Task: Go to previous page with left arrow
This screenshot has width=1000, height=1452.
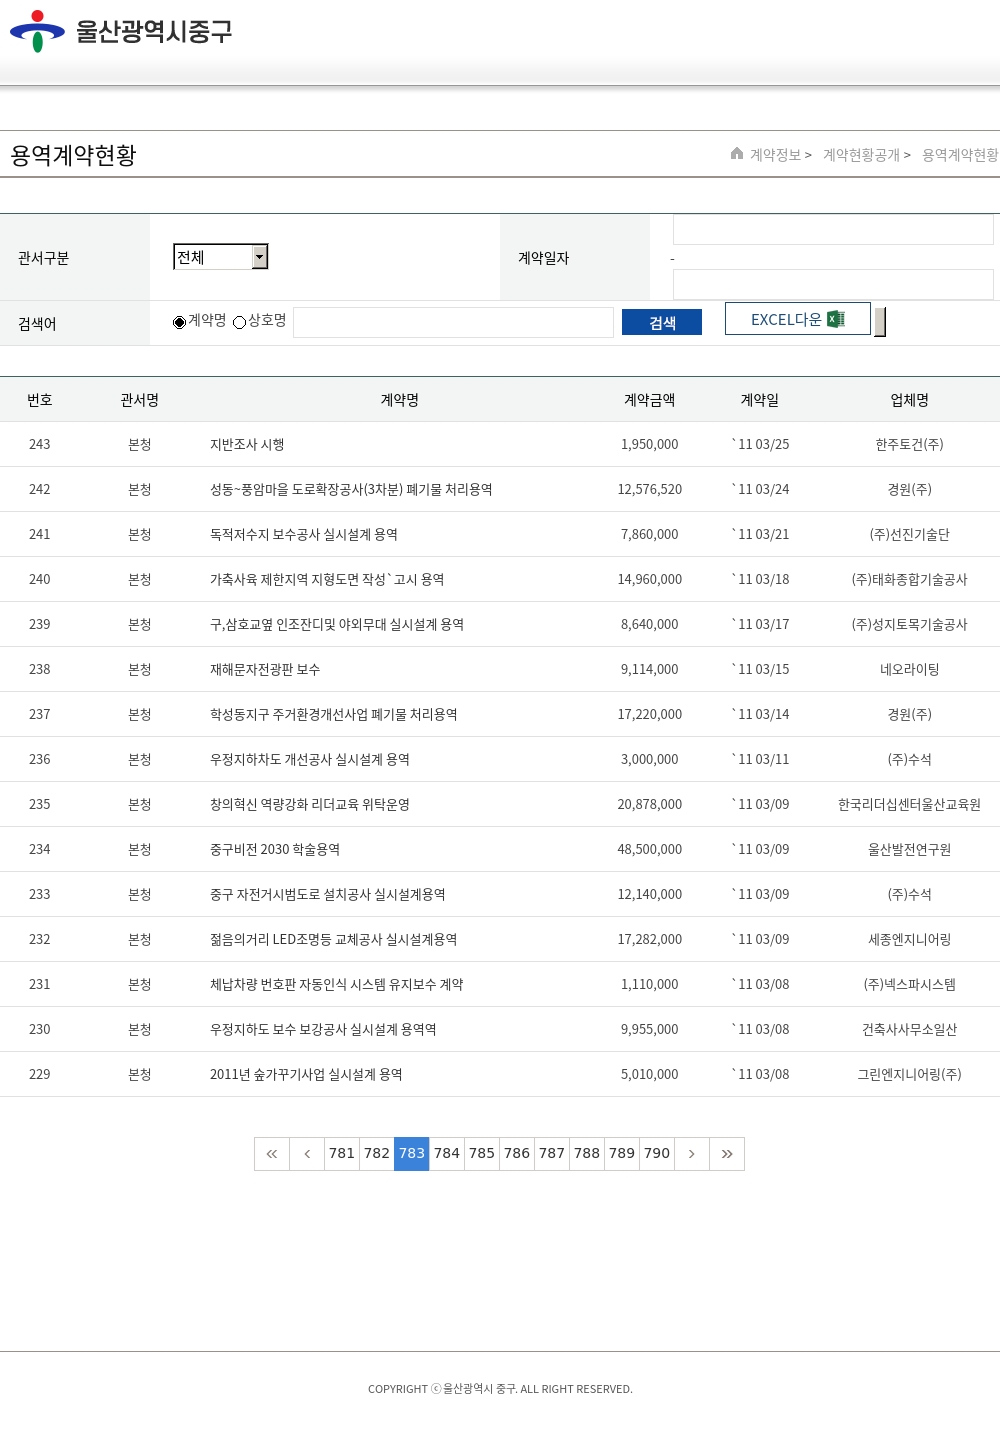Action: click(307, 1154)
